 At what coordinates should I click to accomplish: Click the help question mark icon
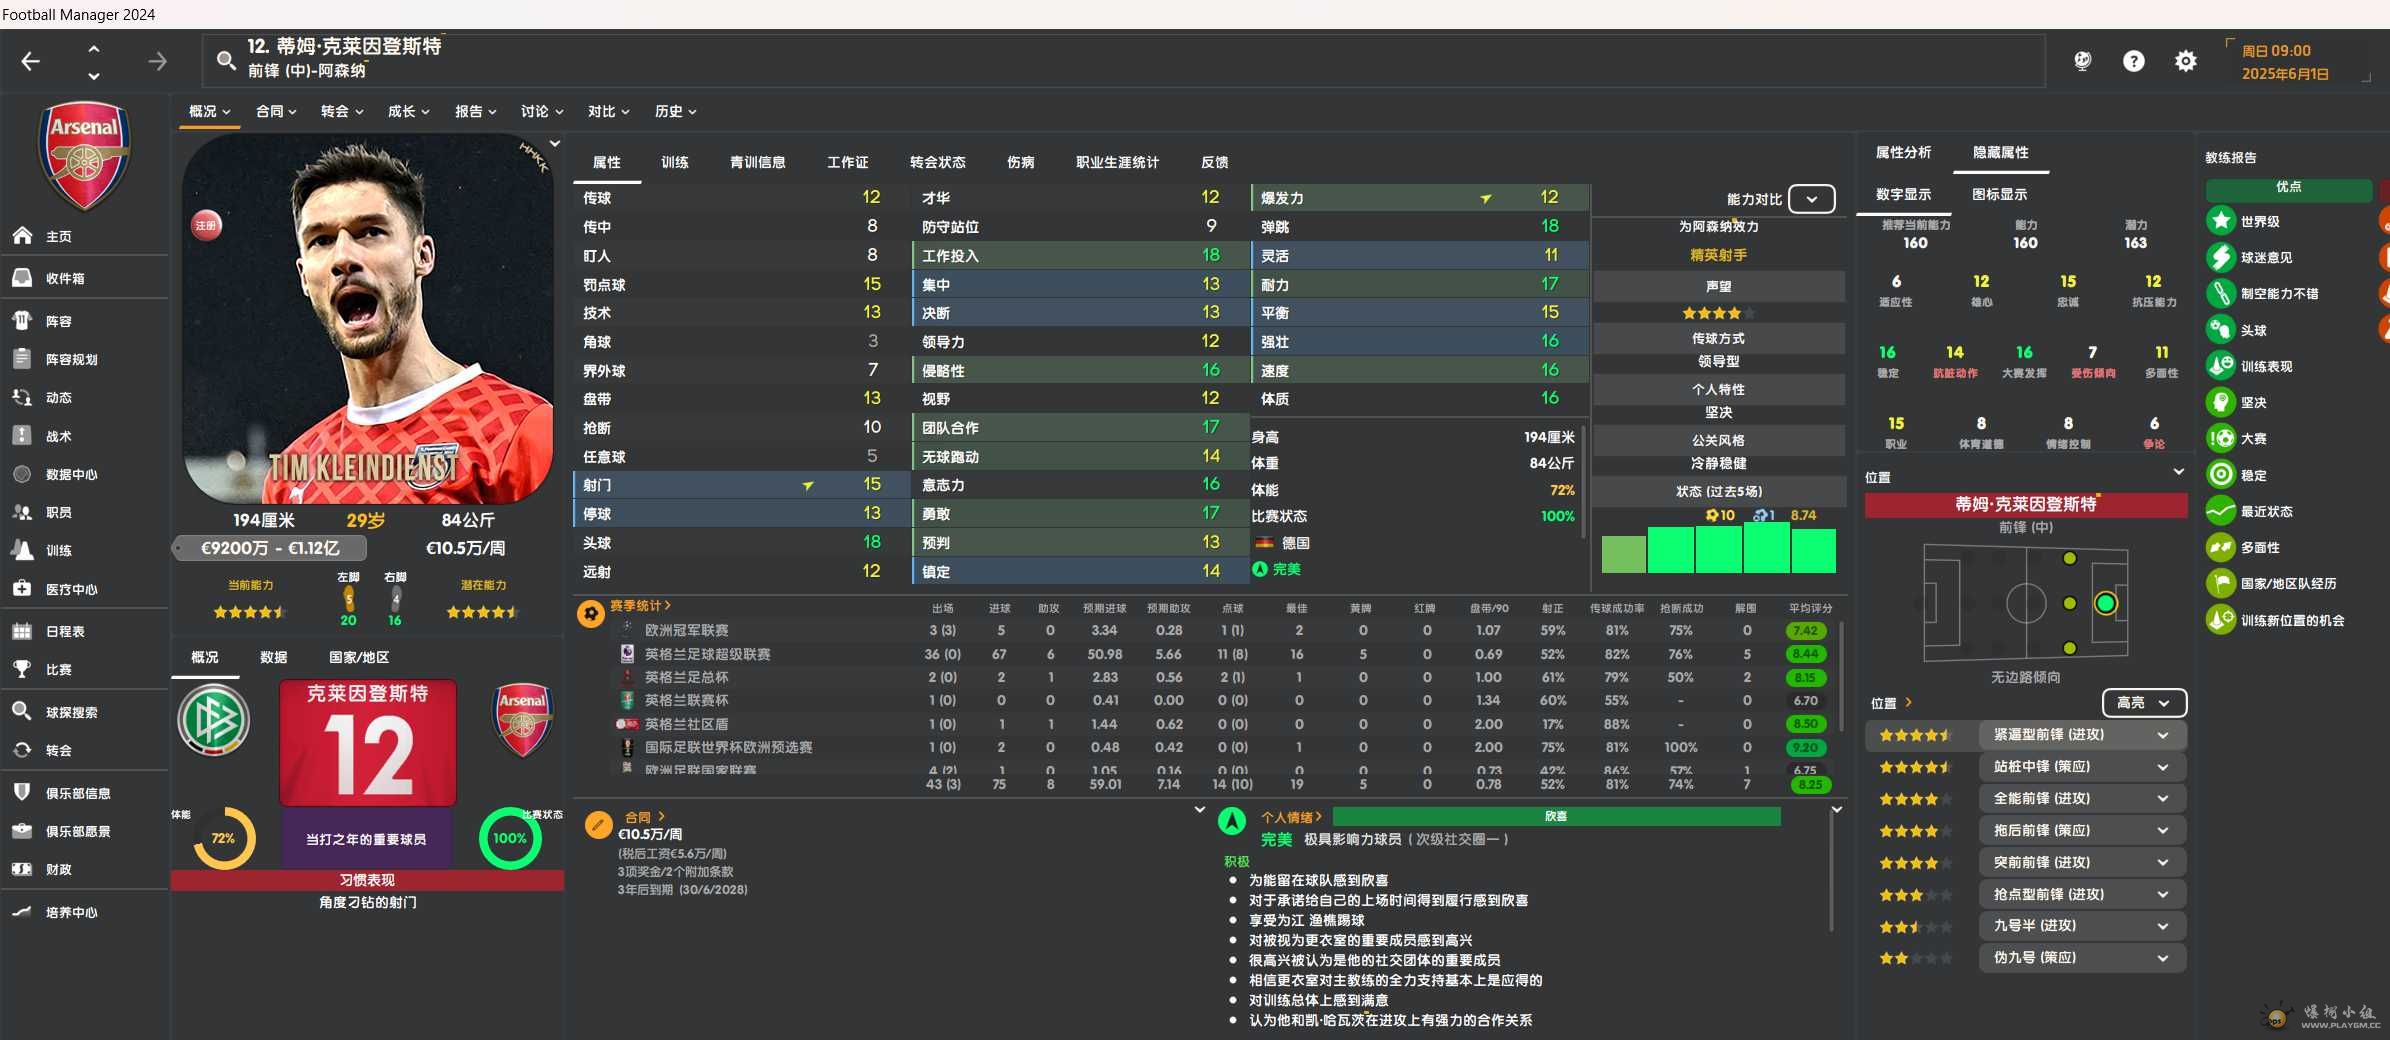click(2133, 62)
